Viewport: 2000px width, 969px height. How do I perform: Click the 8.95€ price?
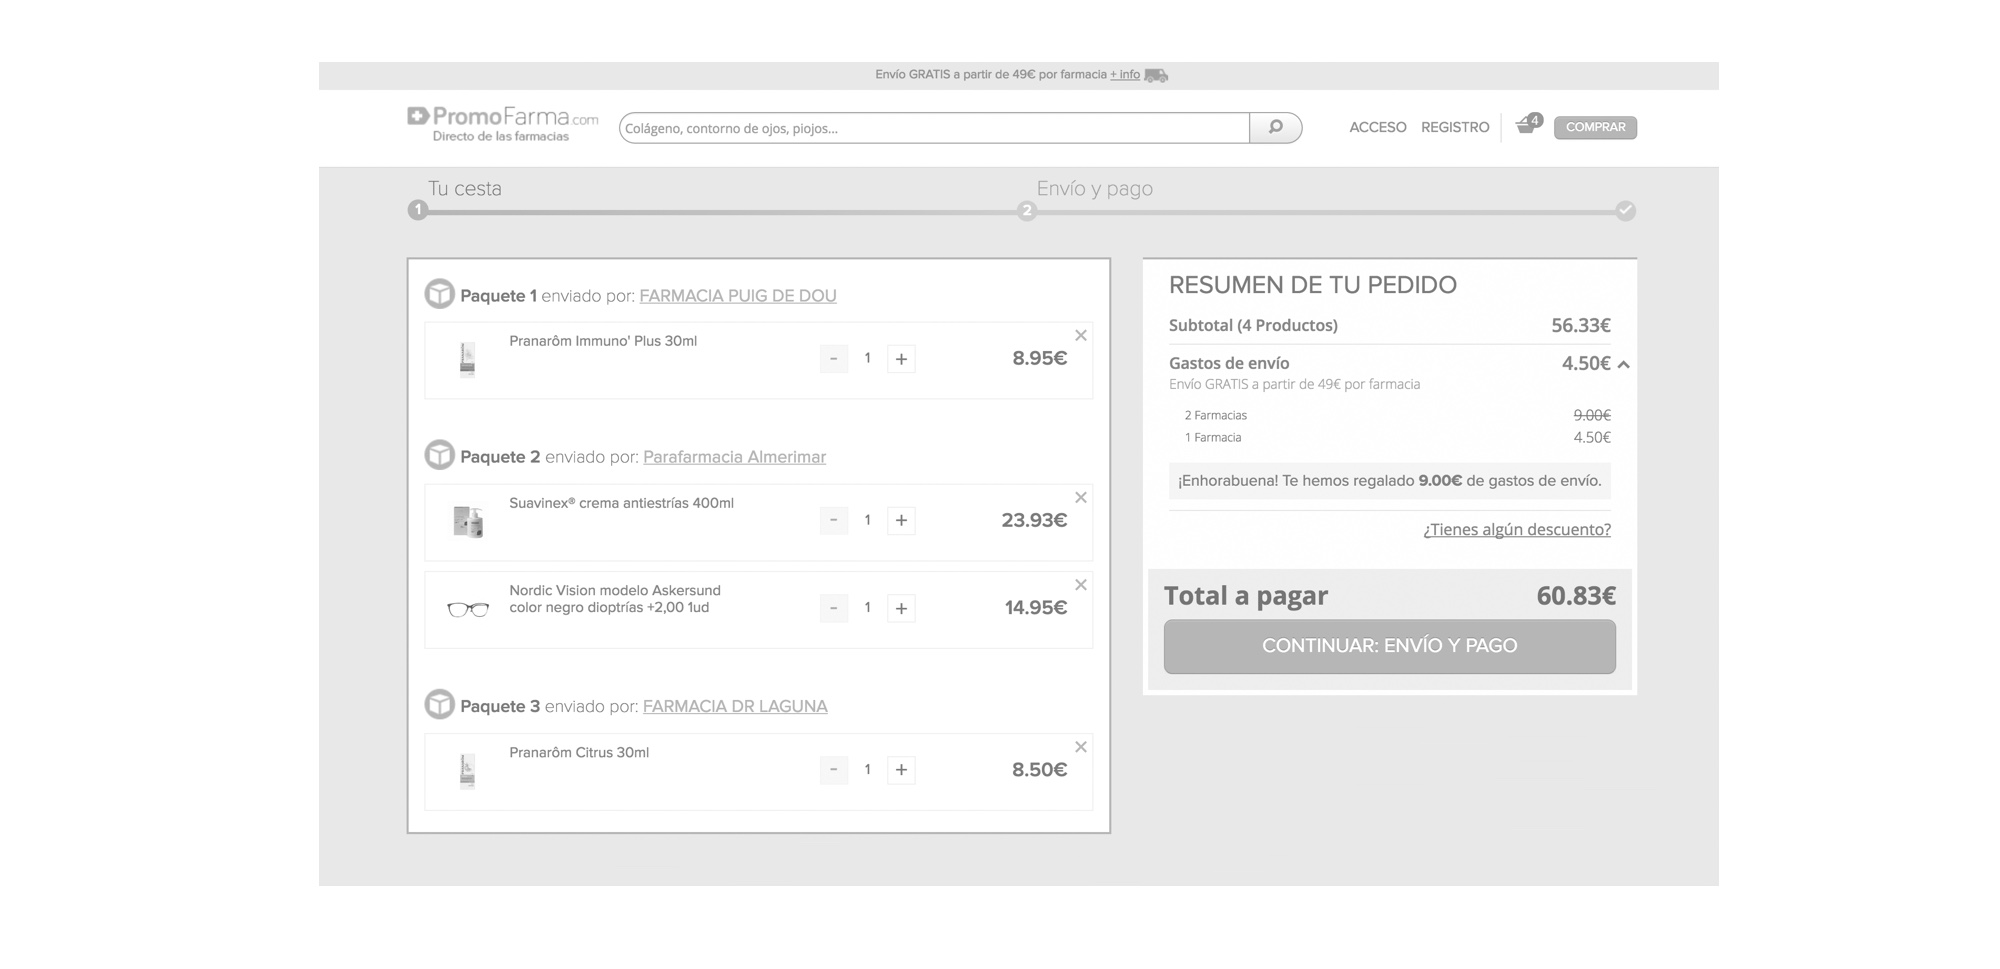tap(1039, 359)
